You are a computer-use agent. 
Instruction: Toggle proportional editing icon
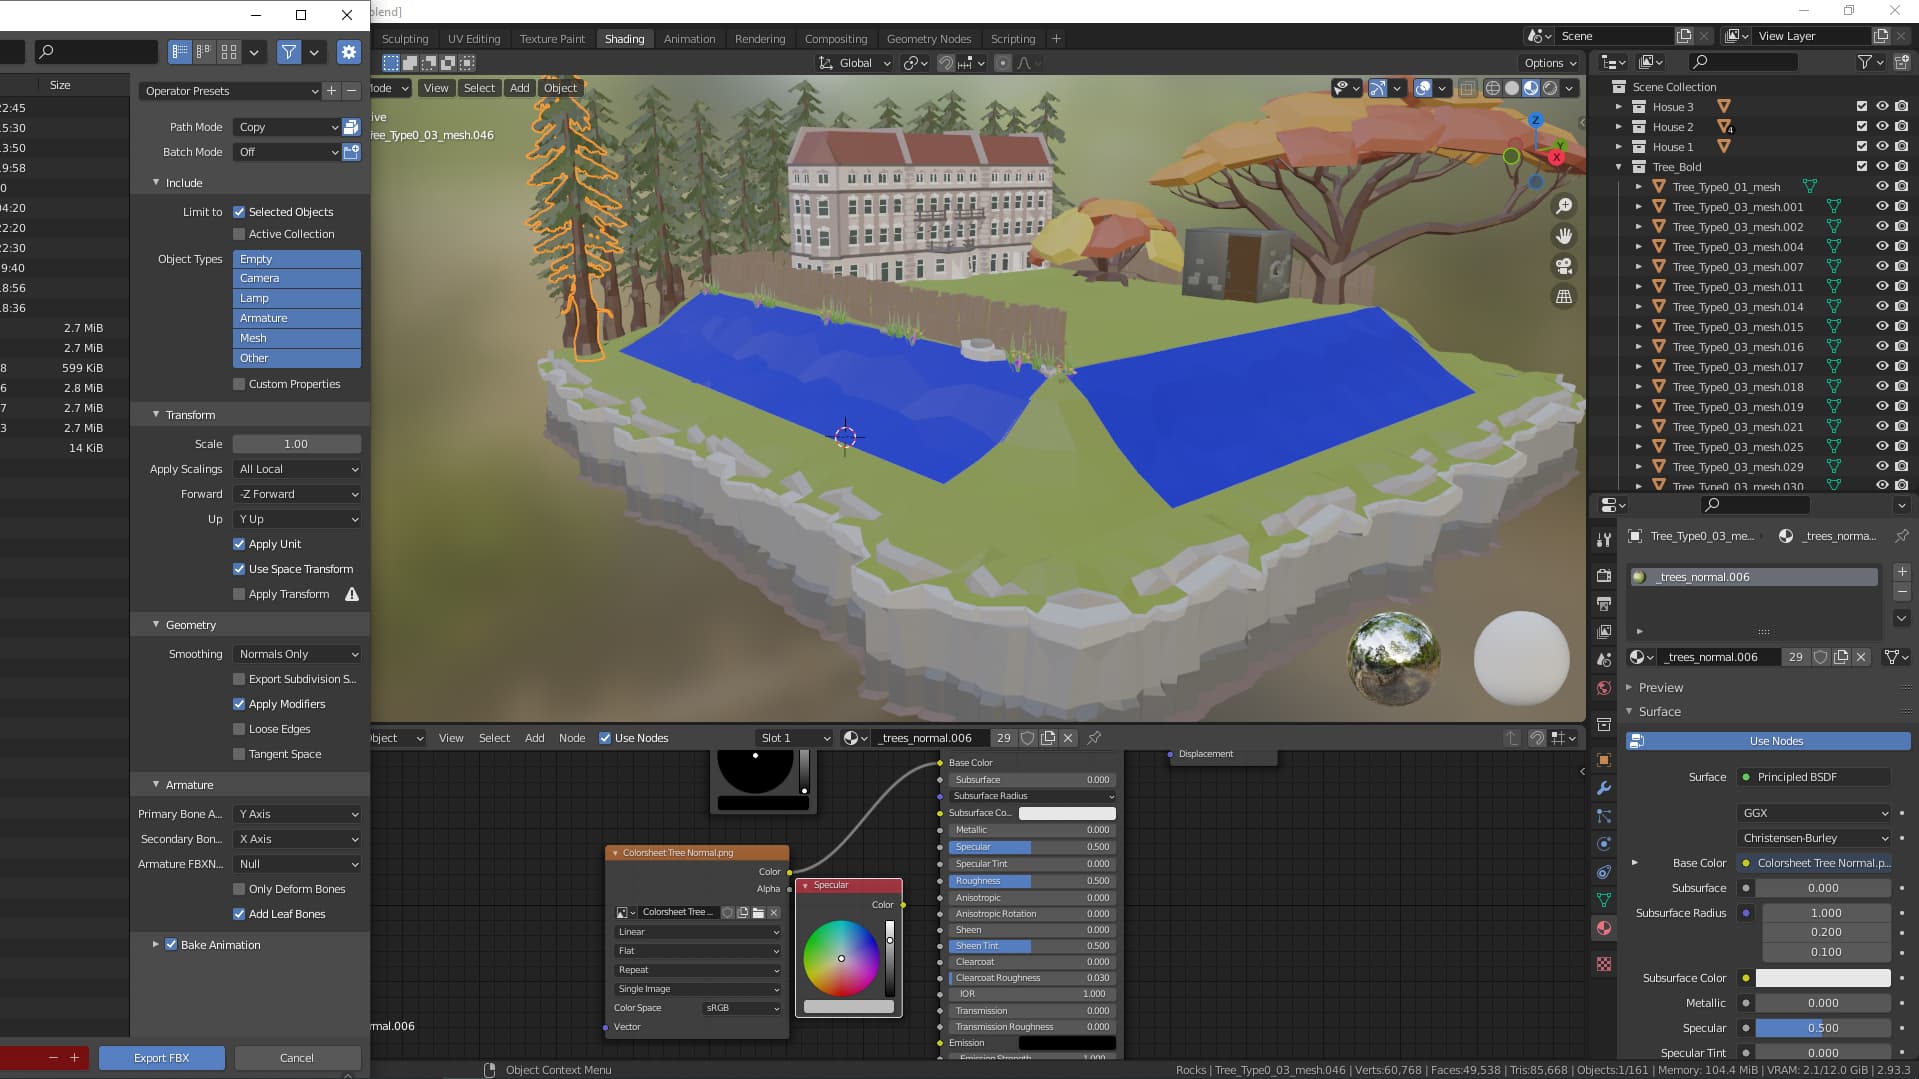tap(1003, 63)
